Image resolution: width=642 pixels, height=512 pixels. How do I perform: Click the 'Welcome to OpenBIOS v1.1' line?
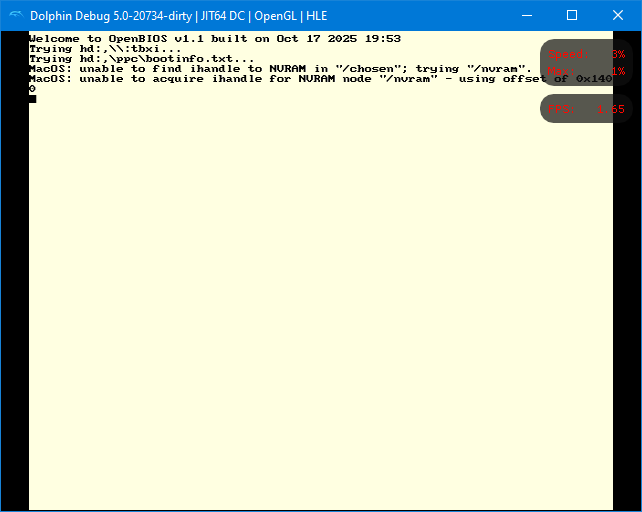(214, 38)
